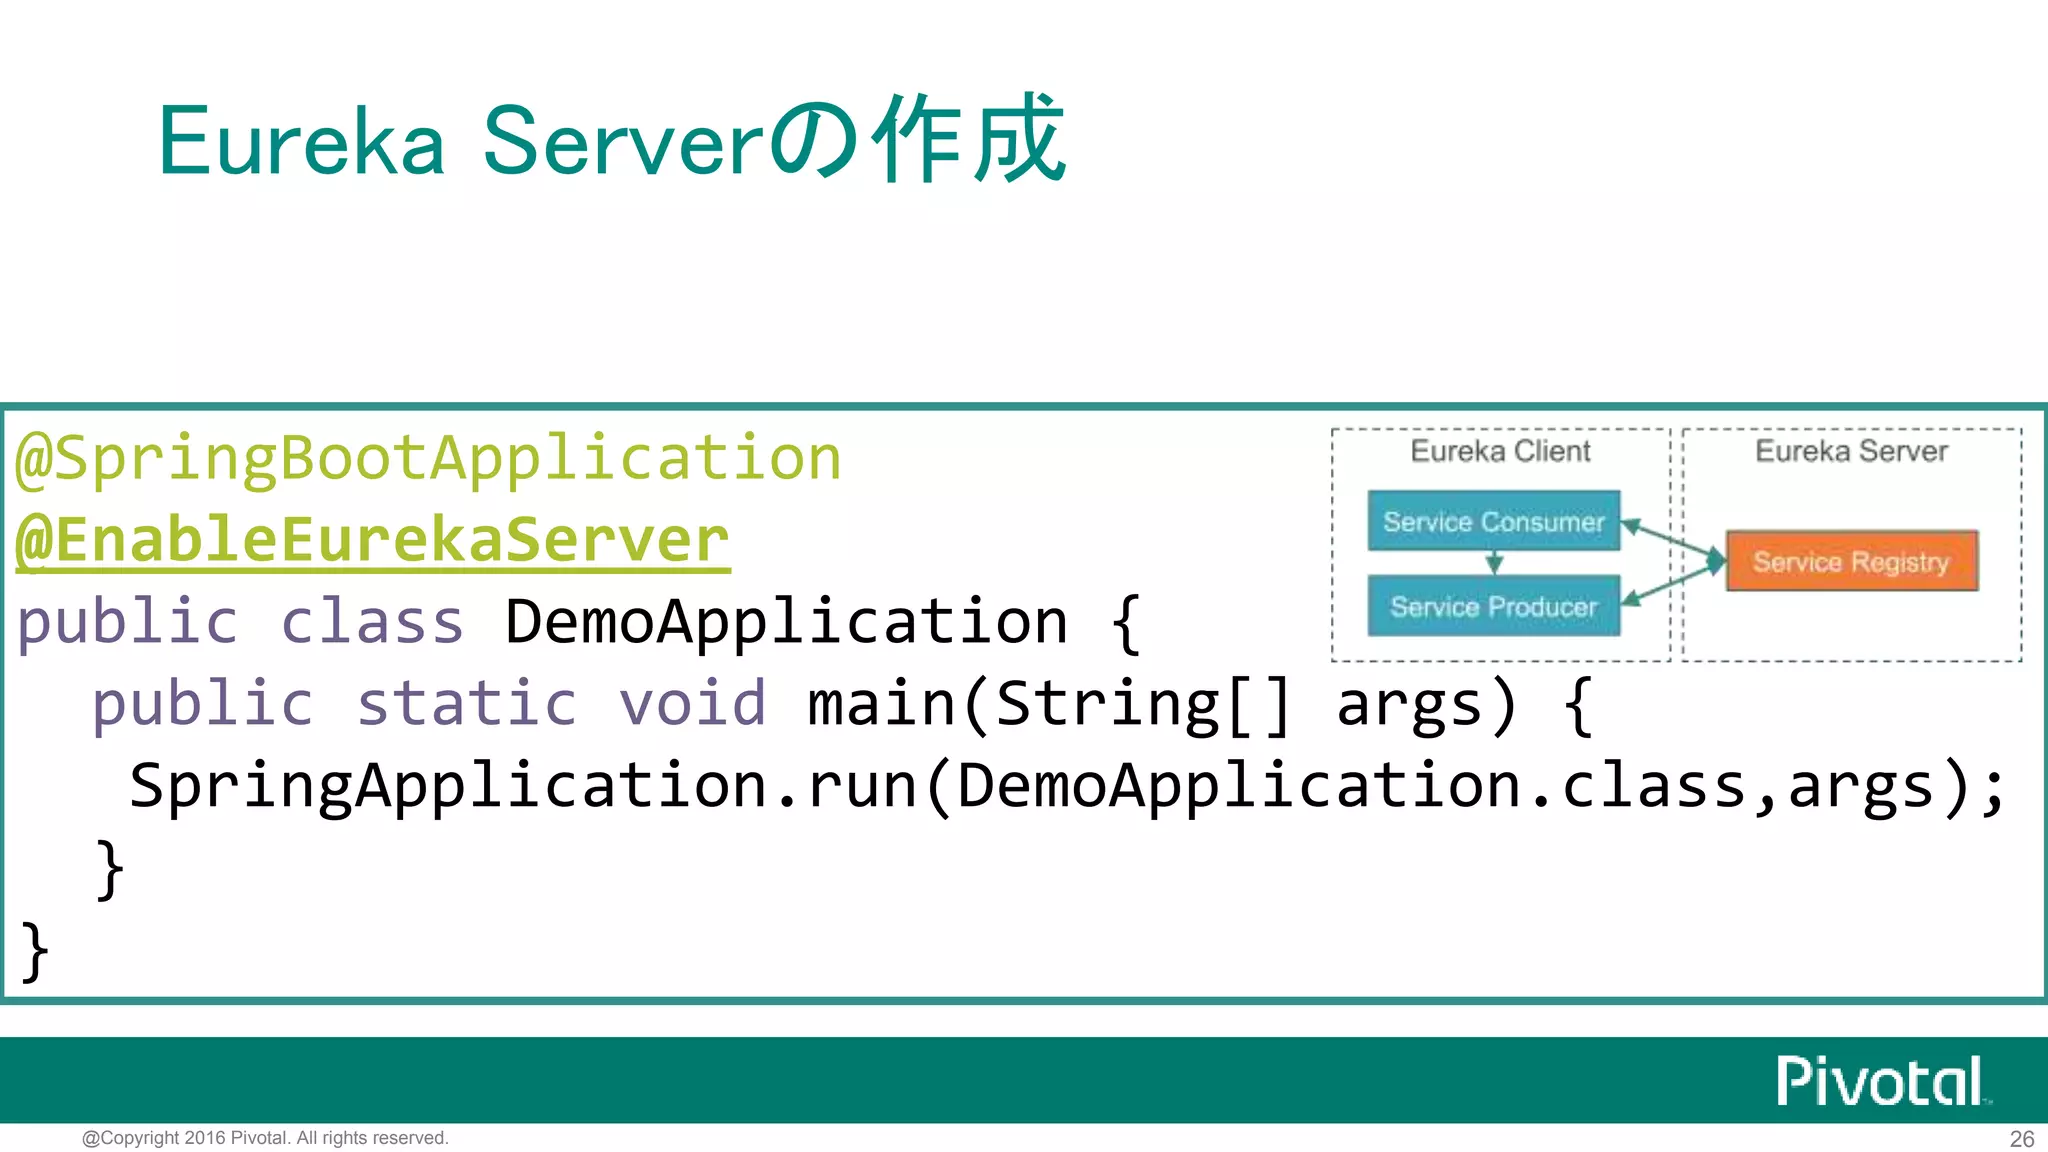Image resolution: width=2048 pixels, height=1152 pixels.
Task: Click the Eureka Client diagram label
Action: pyautogui.click(x=1500, y=451)
